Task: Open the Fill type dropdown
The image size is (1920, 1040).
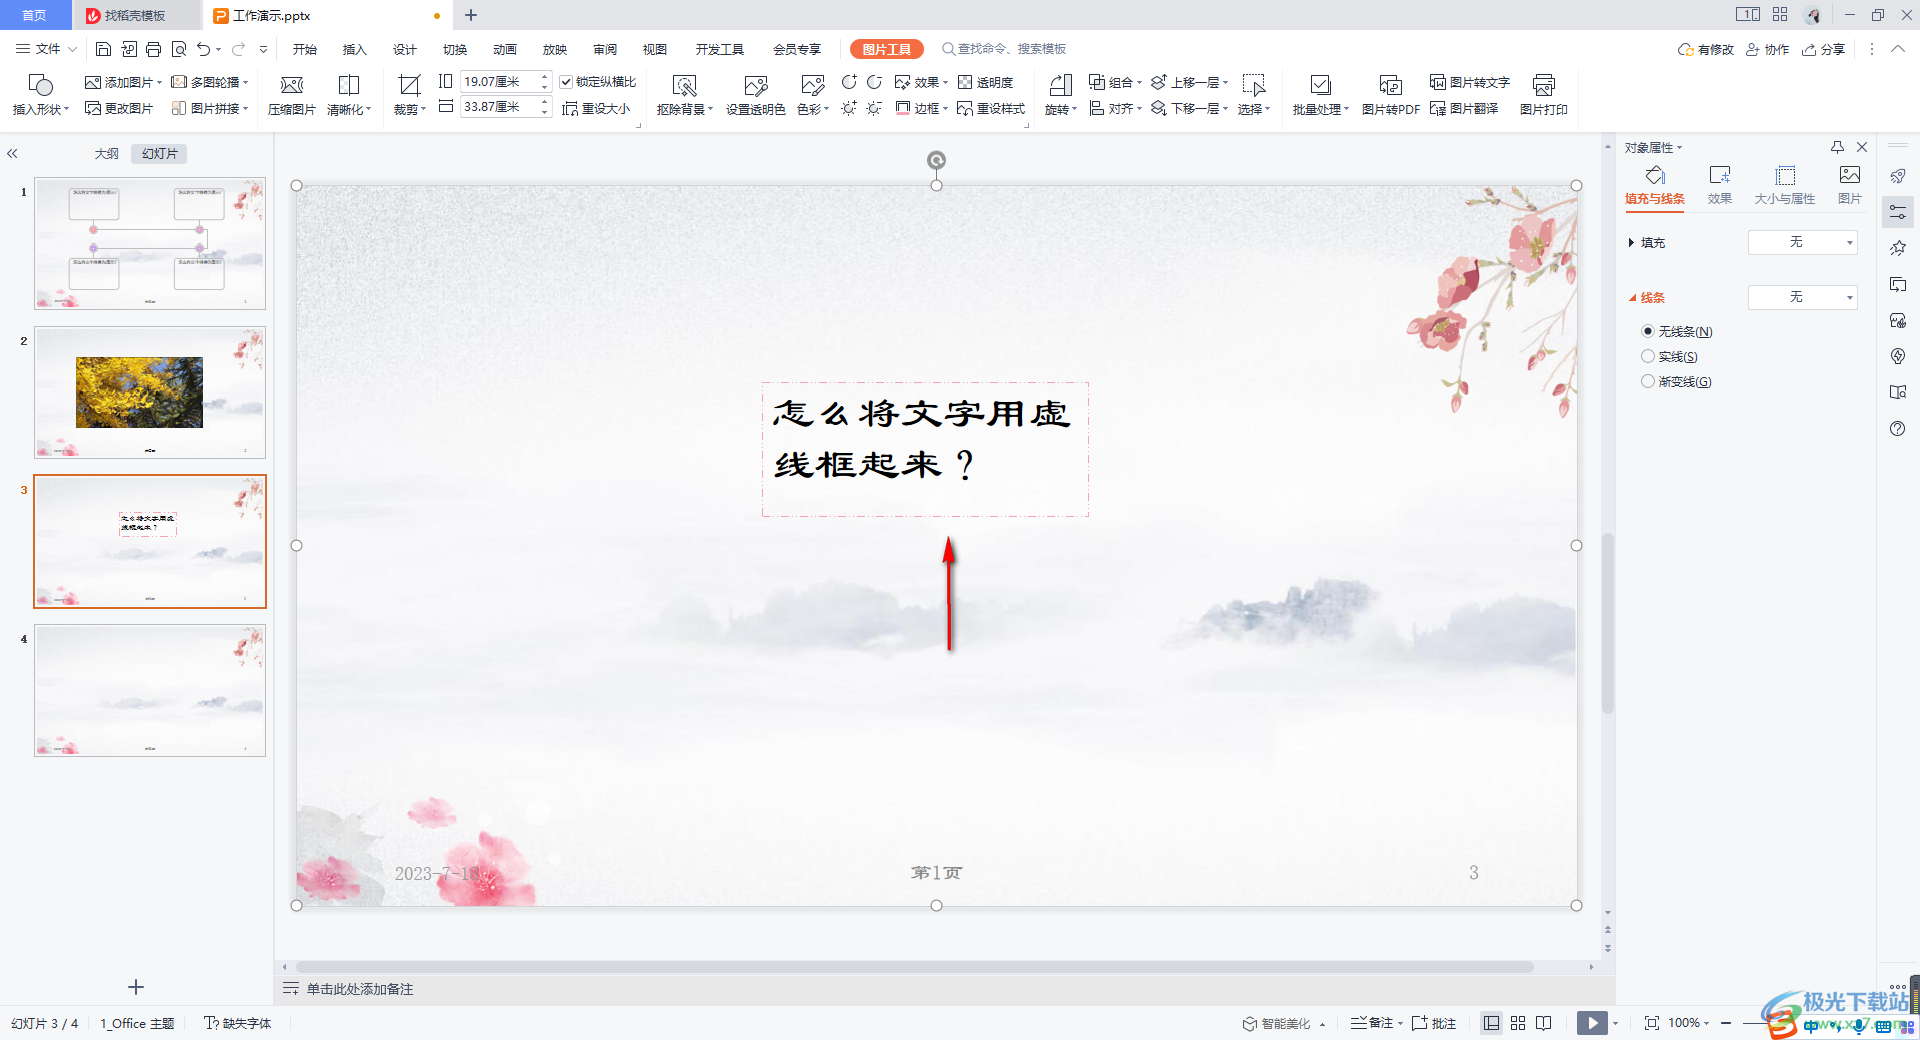Action: (x=1802, y=242)
